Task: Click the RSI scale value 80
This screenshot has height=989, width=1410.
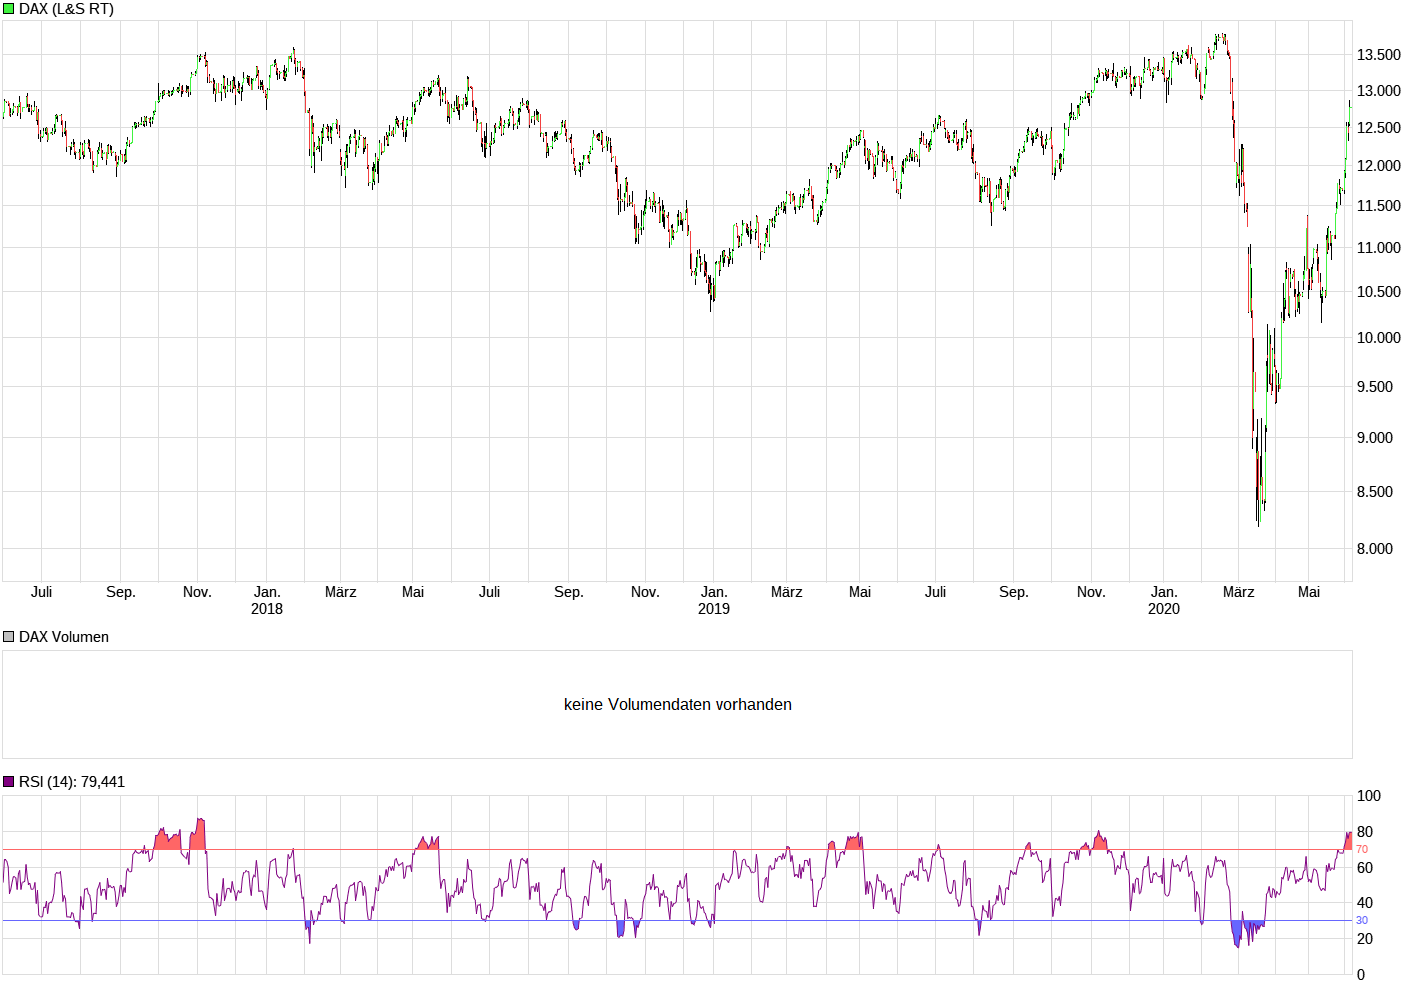Action: click(1365, 832)
